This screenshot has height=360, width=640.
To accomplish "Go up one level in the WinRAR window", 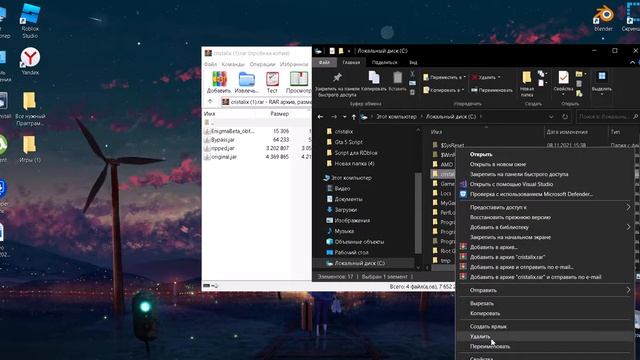I will [x=210, y=102].
